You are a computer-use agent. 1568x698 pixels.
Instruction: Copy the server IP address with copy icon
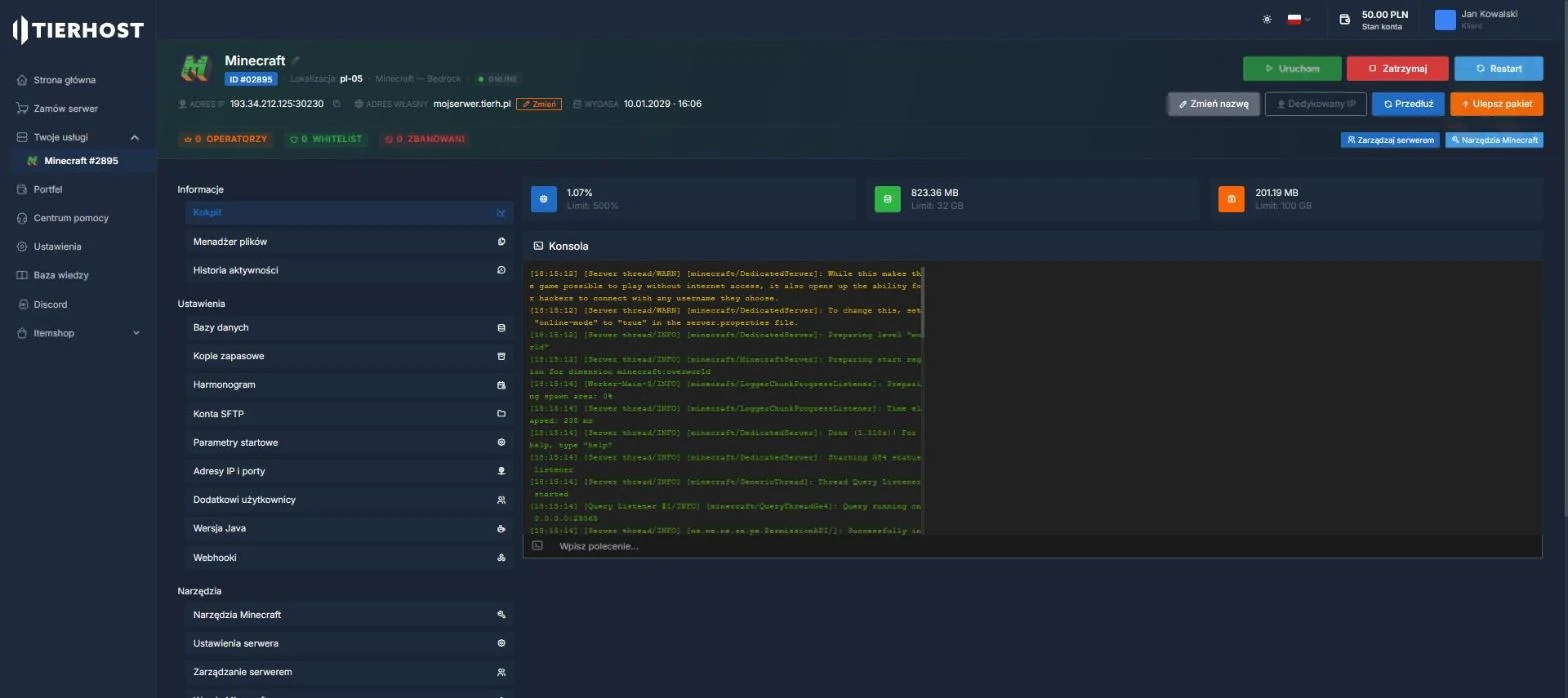coord(337,104)
